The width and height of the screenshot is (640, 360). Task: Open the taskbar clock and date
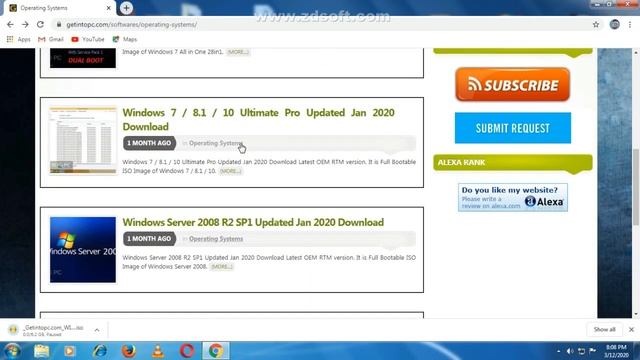point(616,351)
